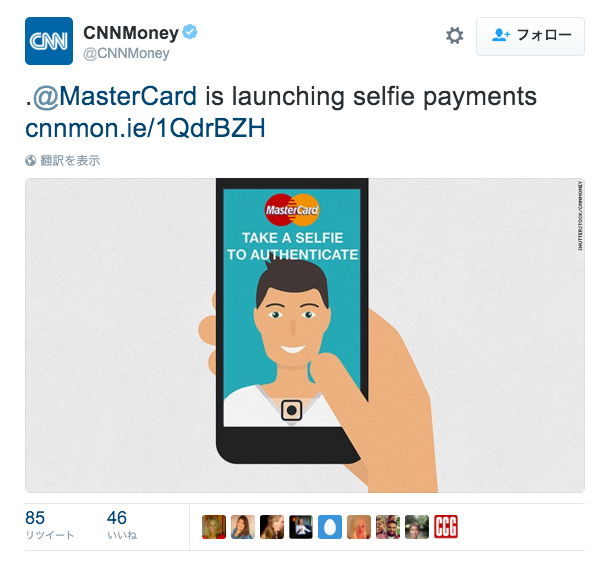Click the フォロー follow button
The image size is (609, 562).
click(530, 36)
